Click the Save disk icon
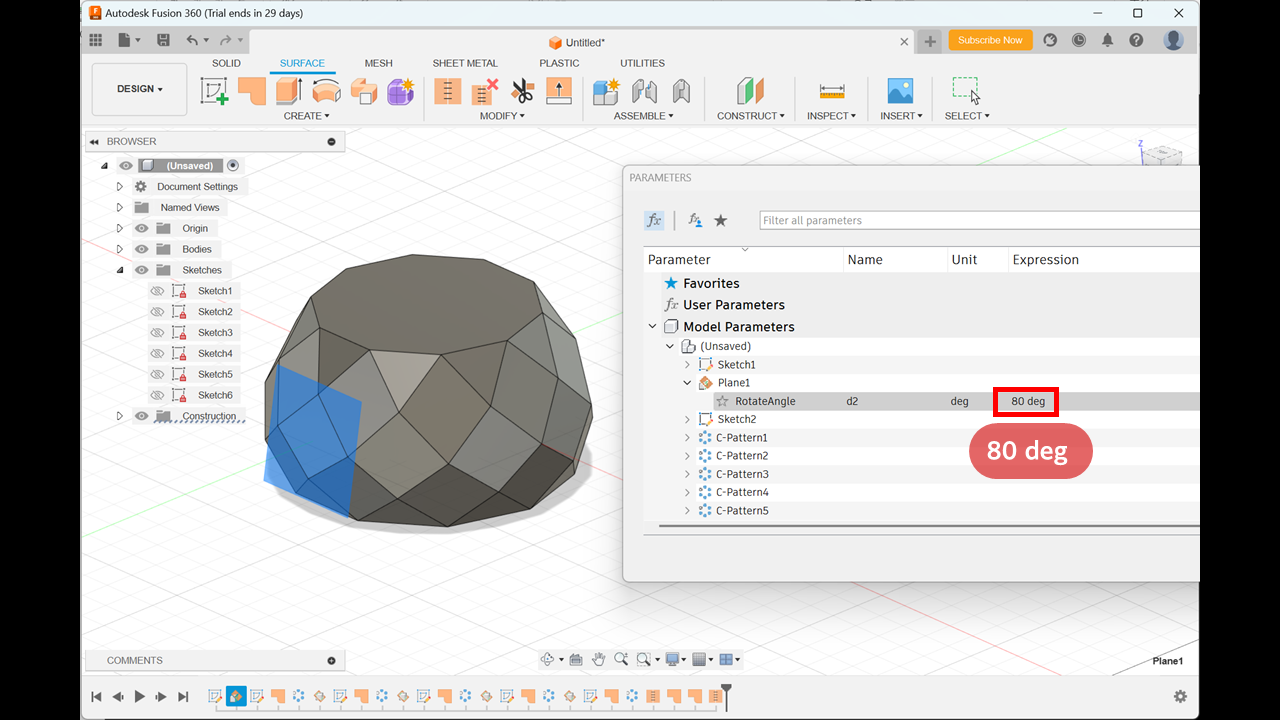The height and width of the screenshot is (720, 1280). tap(164, 40)
